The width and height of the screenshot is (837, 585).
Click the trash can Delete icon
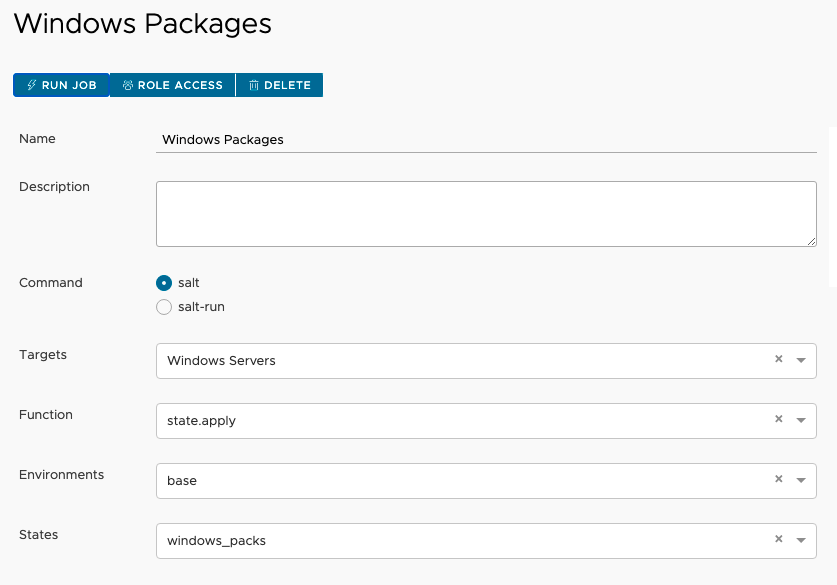(254, 86)
